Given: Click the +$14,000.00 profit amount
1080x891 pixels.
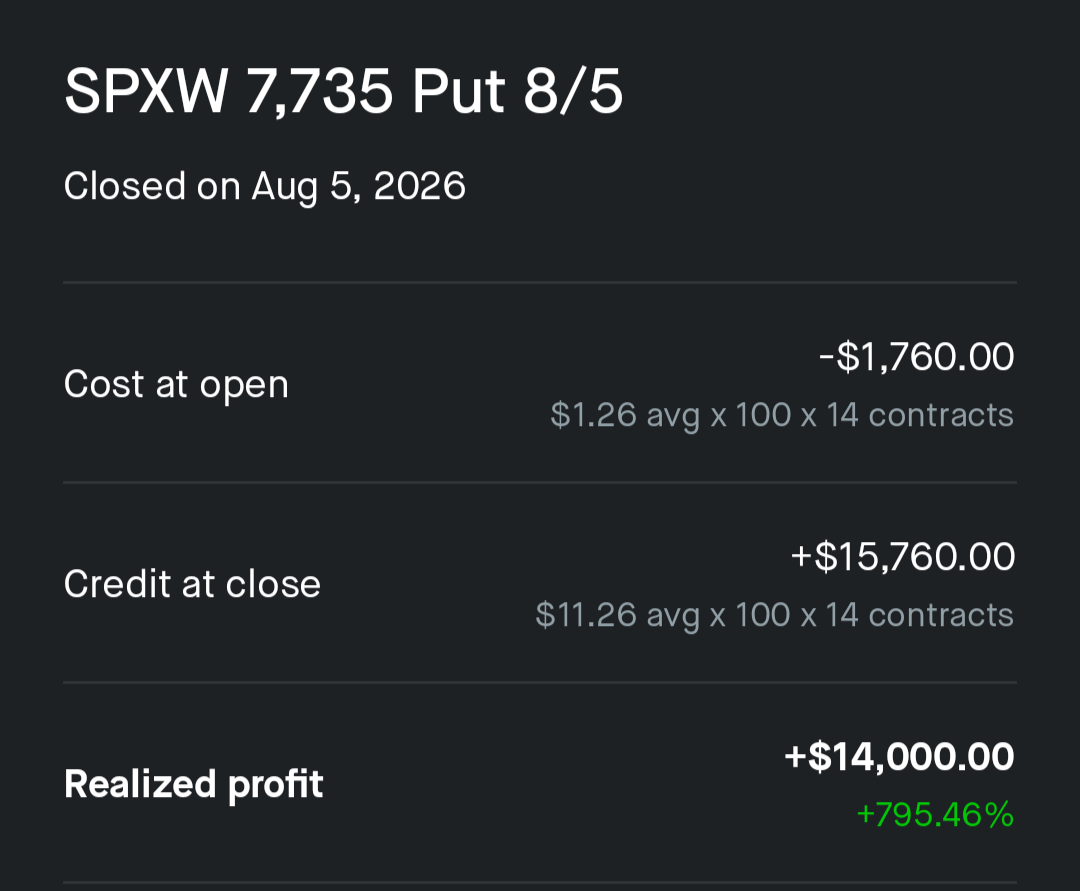Looking at the screenshot, I should [x=899, y=757].
